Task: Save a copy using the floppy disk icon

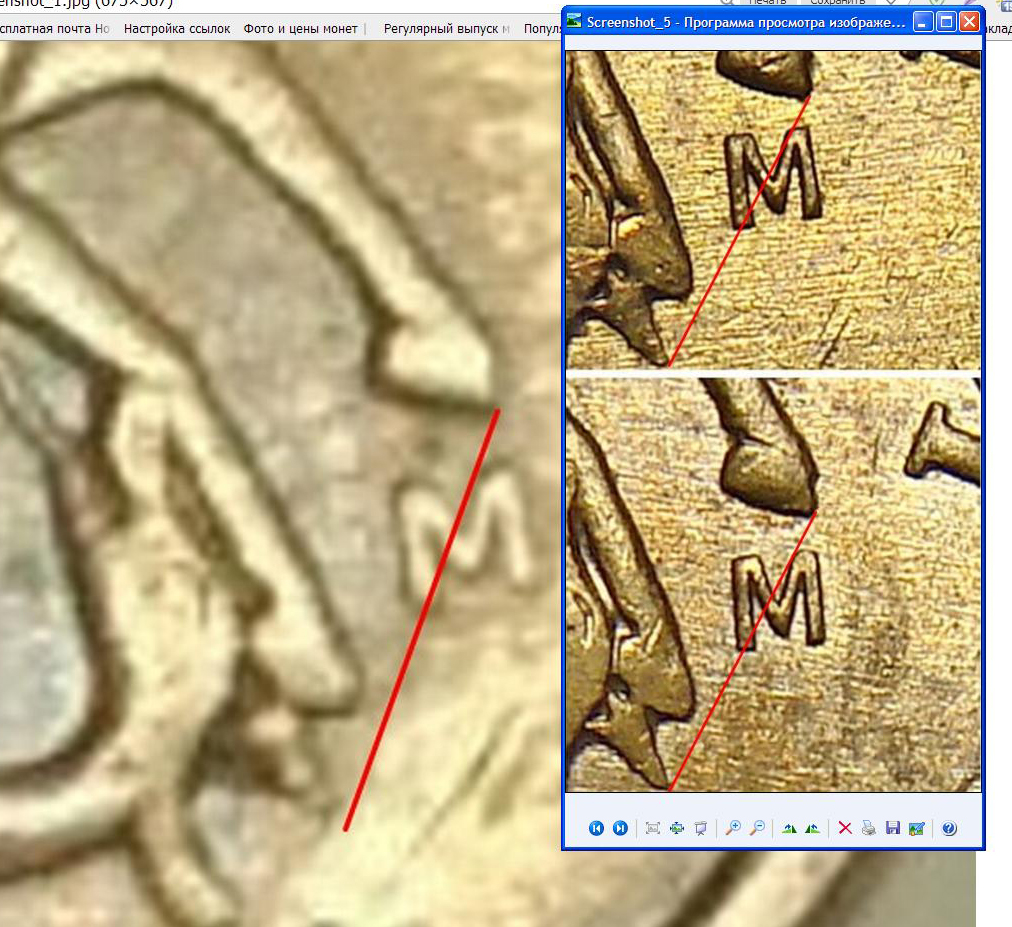Action: click(893, 828)
